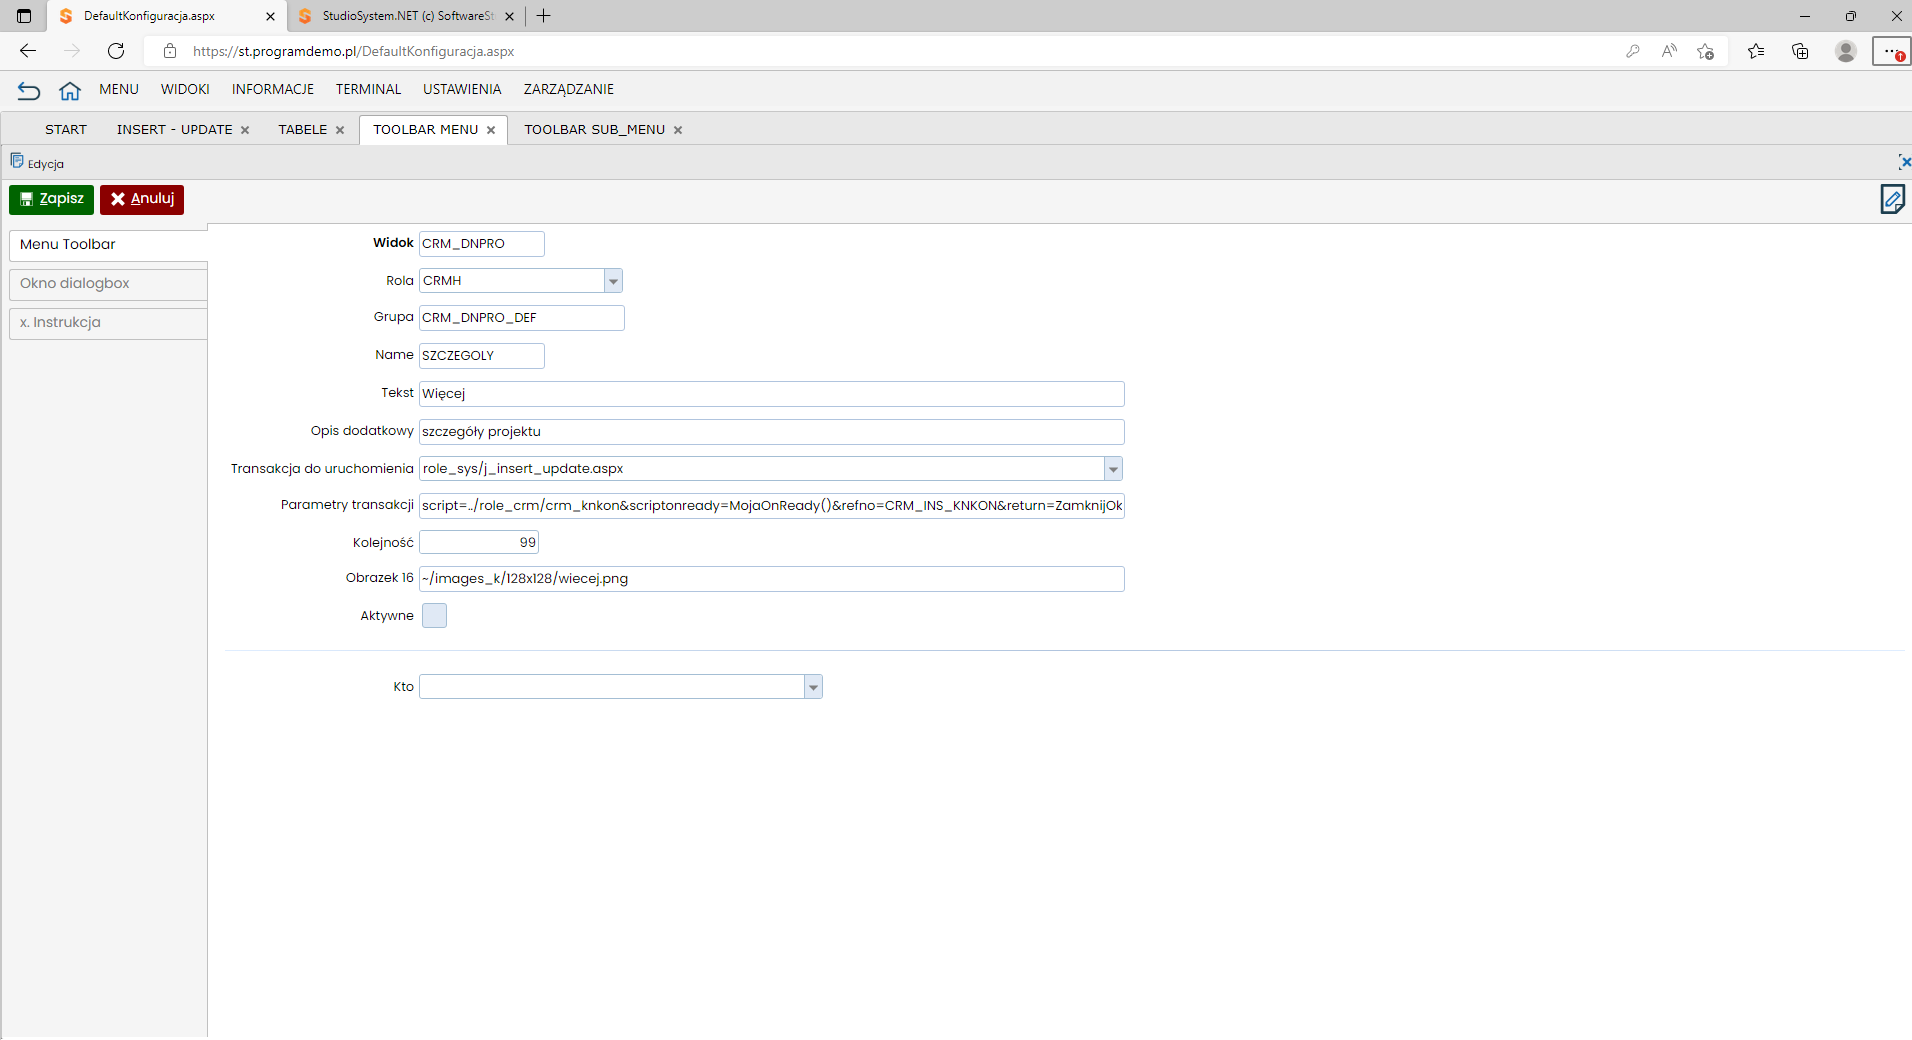
Task: Open browser favorites list
Action: click(1756, 51)
